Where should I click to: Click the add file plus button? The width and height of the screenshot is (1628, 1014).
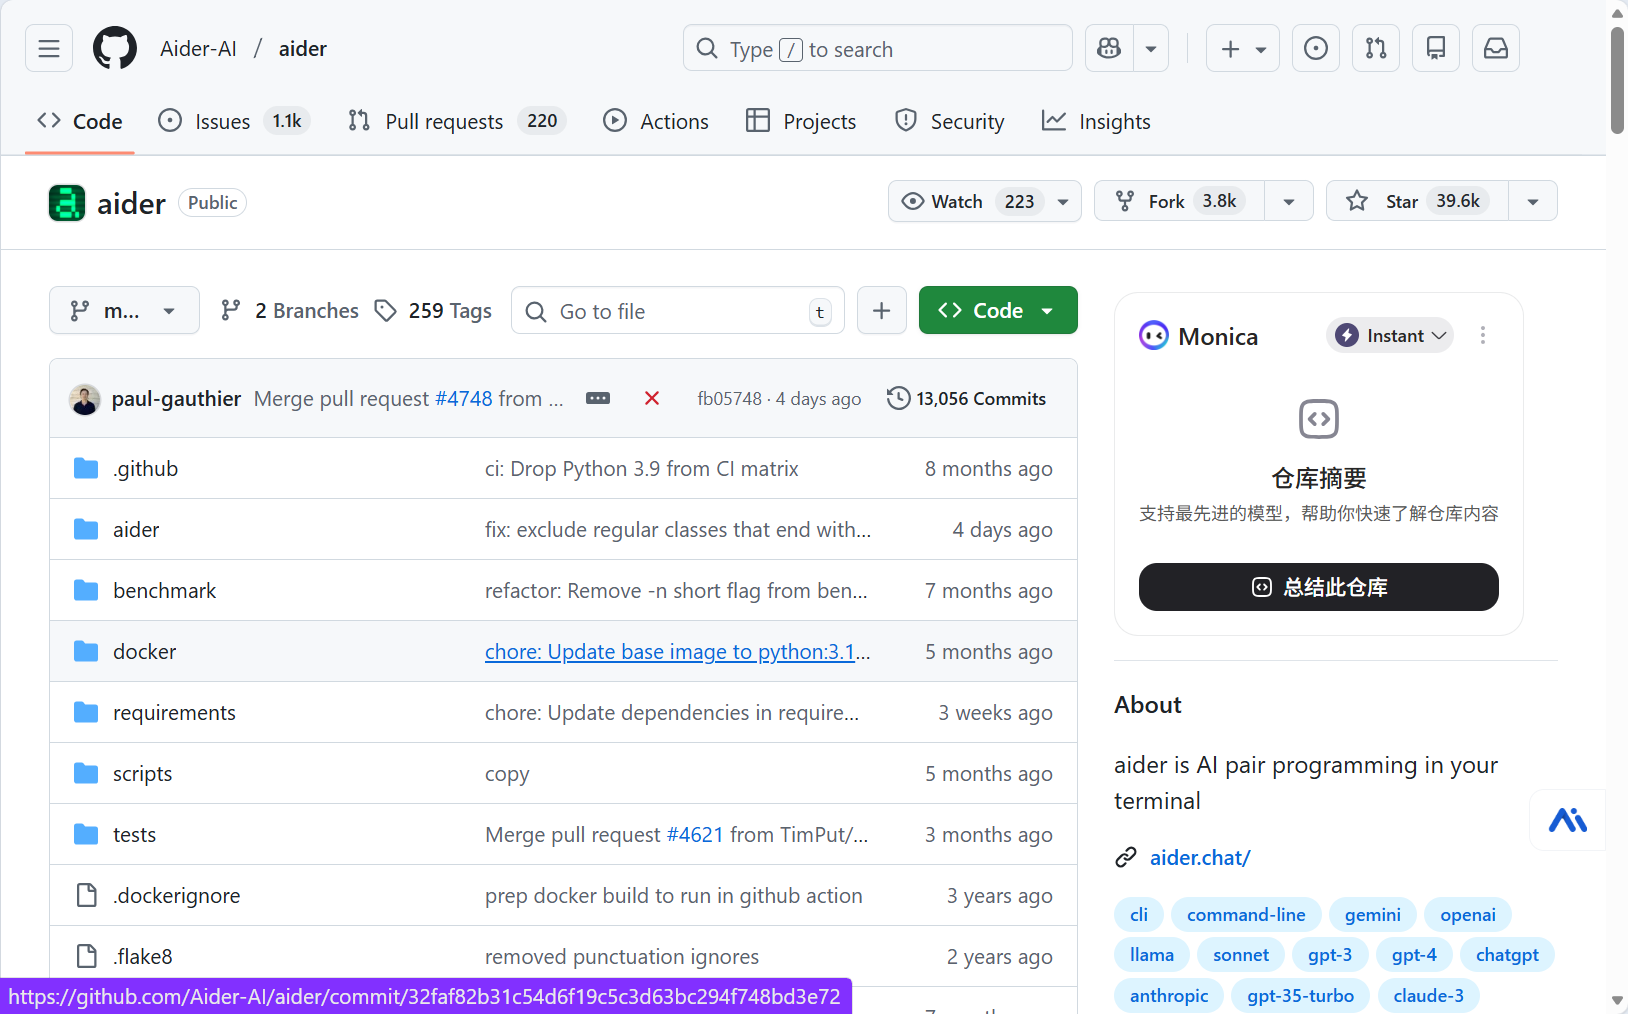[x=881, y=310]
